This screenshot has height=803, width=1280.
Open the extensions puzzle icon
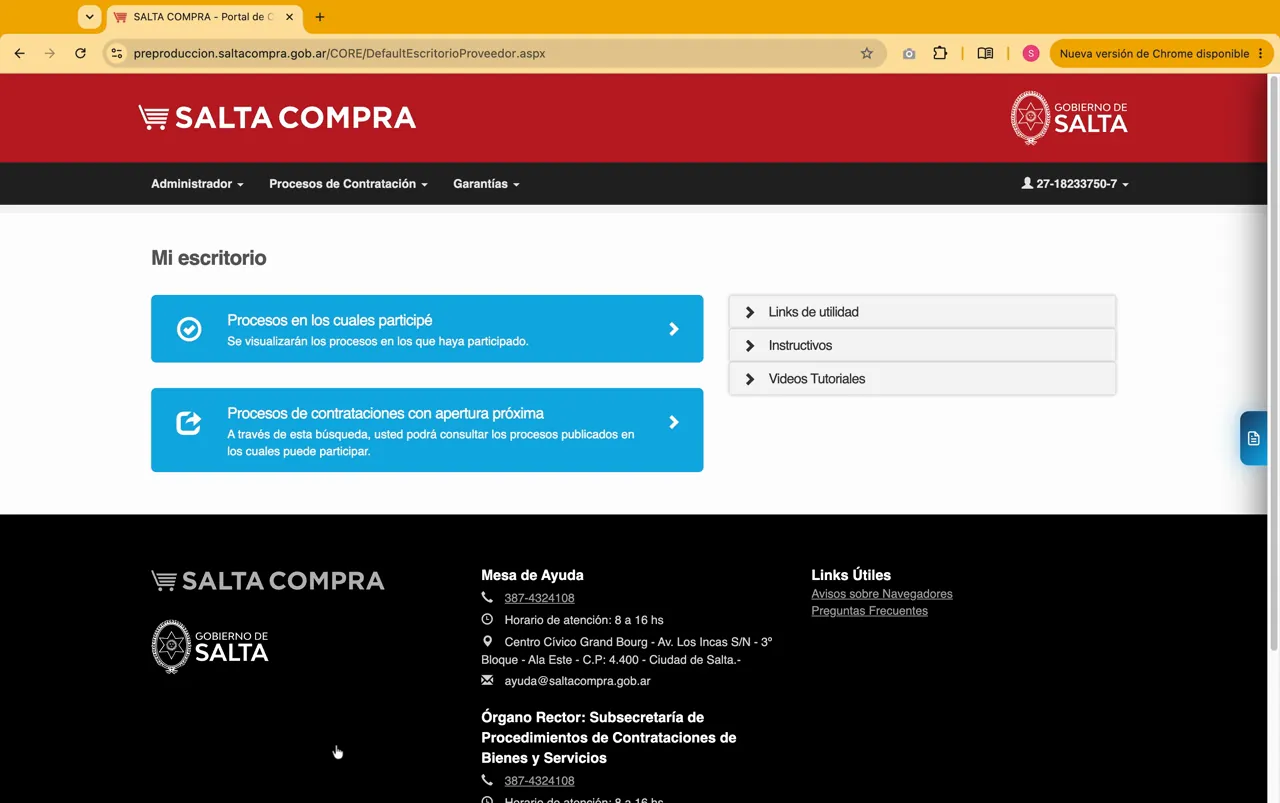pyautogui.click(x=940, y=53)
